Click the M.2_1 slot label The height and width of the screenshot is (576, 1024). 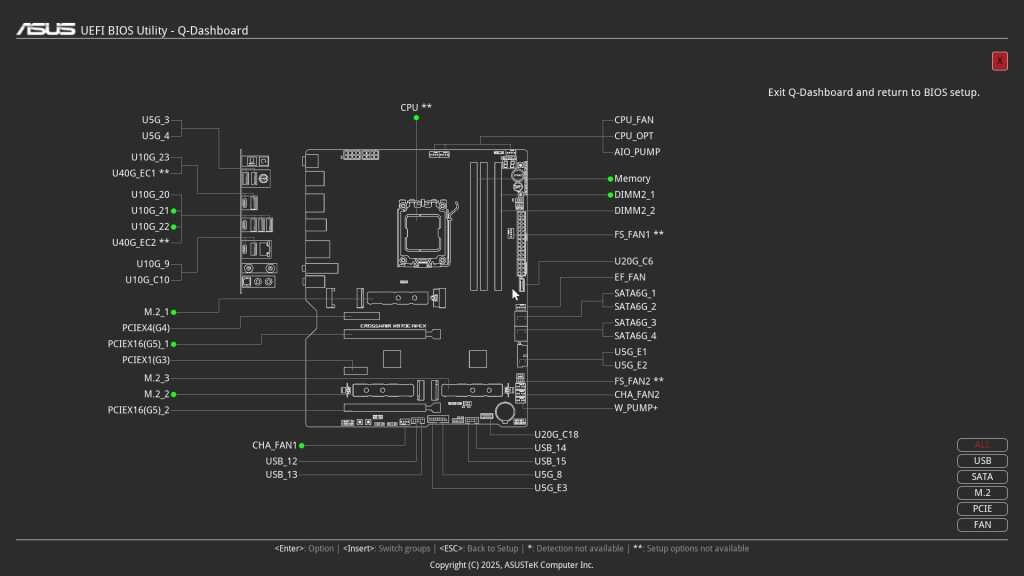156,312
